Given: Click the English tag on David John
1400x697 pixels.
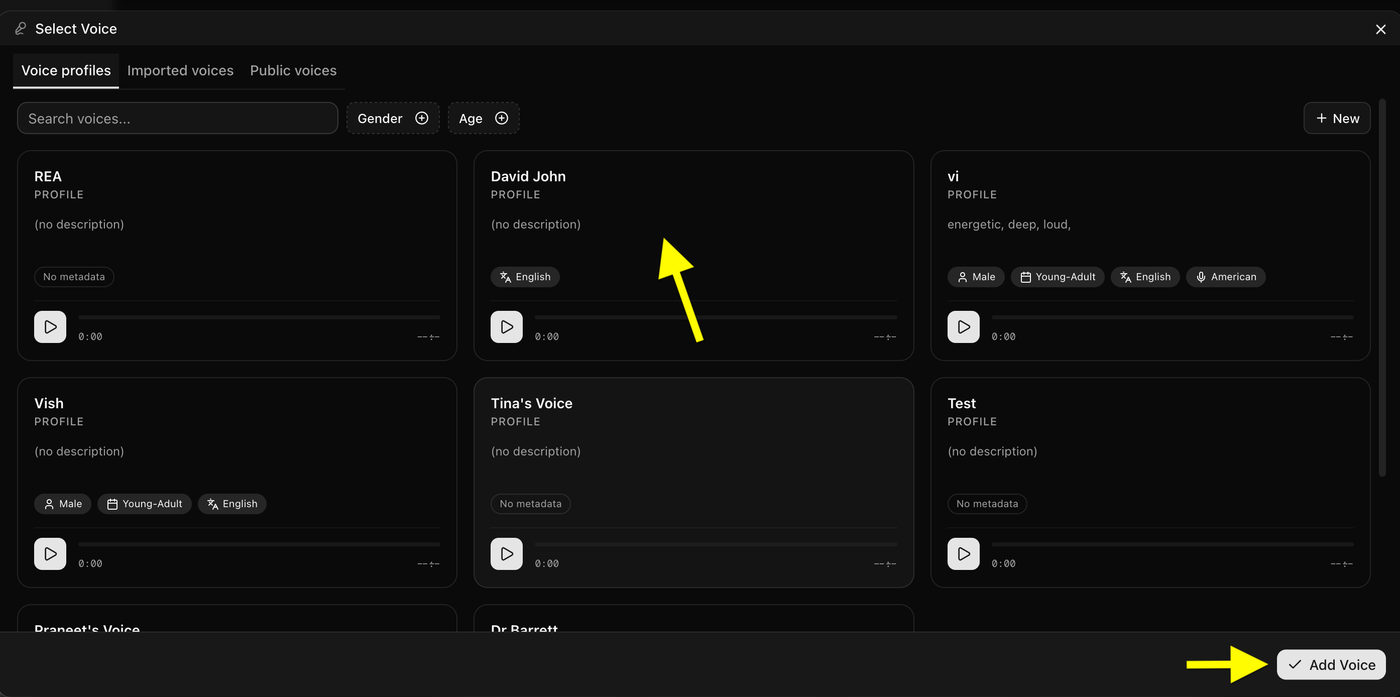Looking at the screenshot, I should 525,277.
